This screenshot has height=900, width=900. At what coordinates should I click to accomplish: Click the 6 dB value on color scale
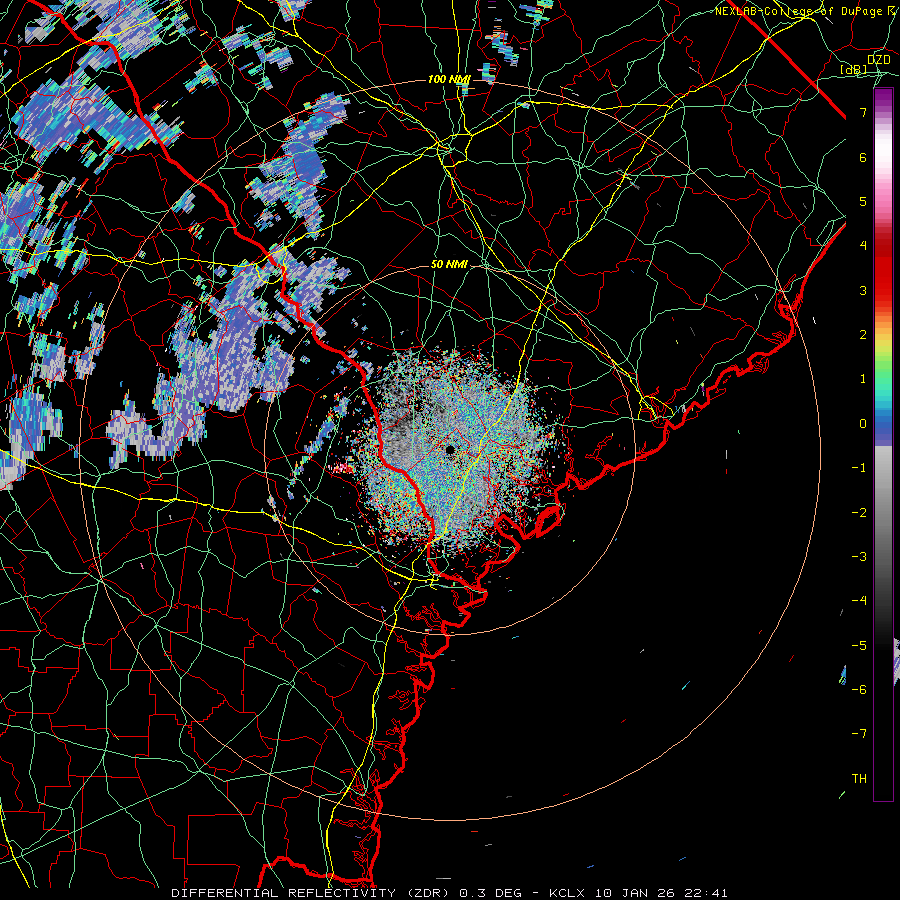click(863, 157)
